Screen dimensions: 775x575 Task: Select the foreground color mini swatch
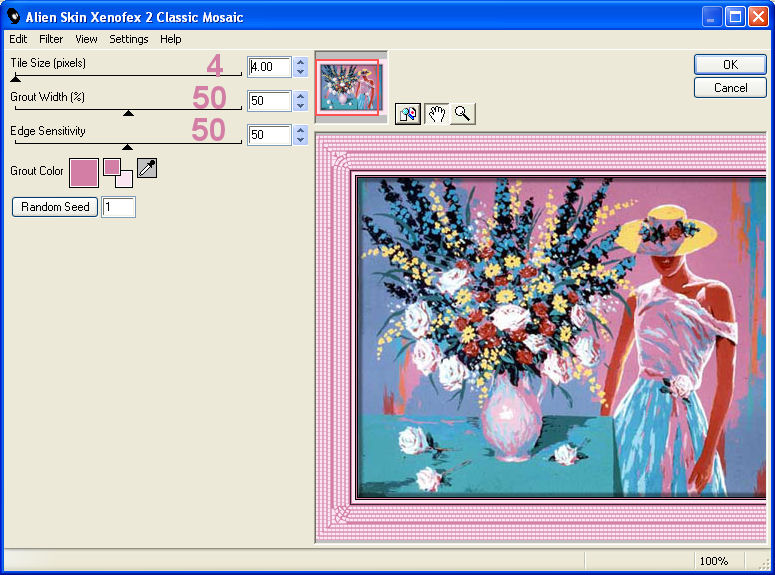pos(112,167)
